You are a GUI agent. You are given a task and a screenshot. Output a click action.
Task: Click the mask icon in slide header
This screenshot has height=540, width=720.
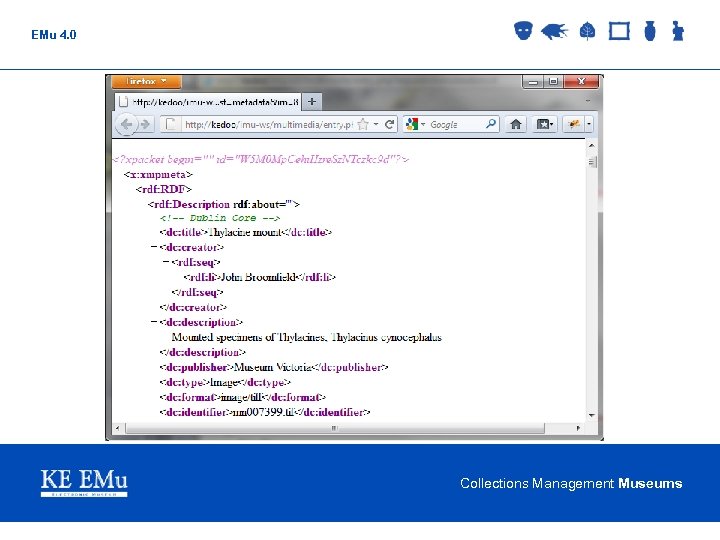point(523,31)
